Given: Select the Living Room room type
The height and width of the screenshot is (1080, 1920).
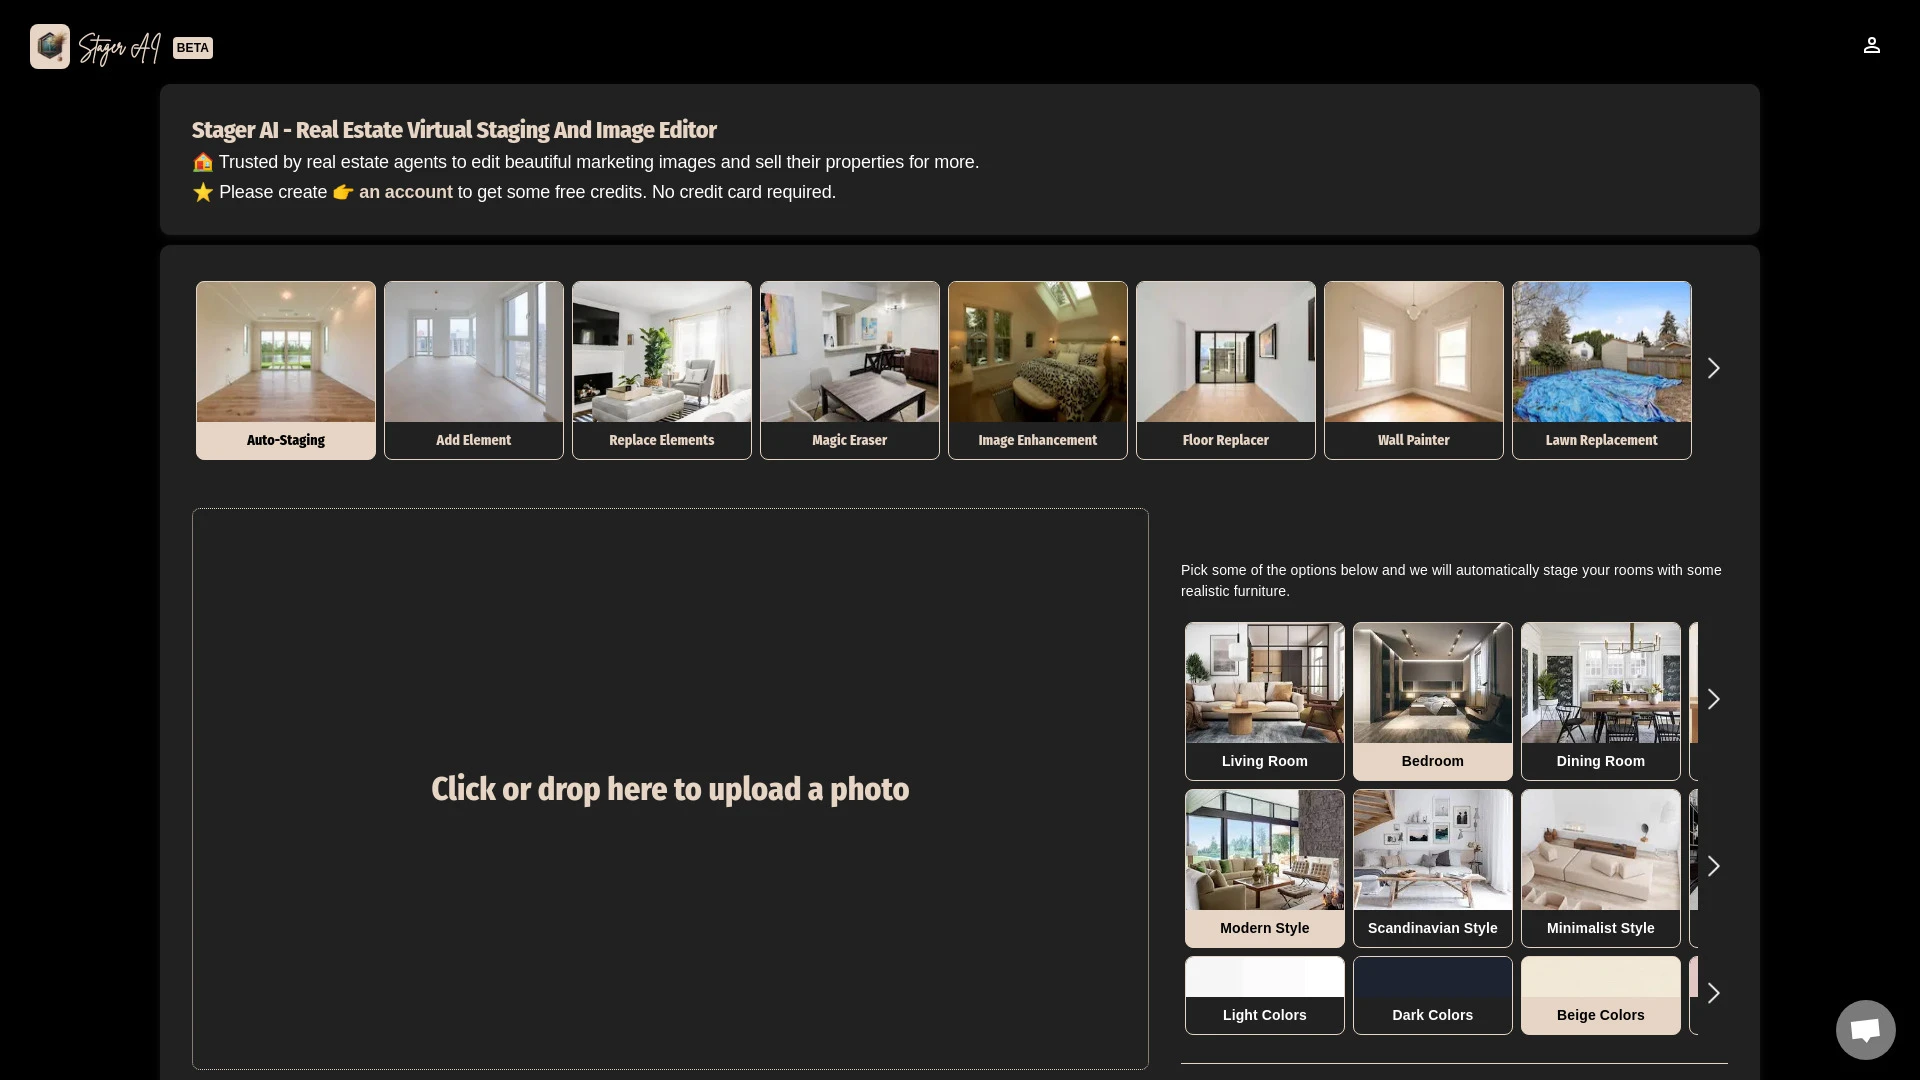Looking at the screenshot, I should pos(1265,700).
